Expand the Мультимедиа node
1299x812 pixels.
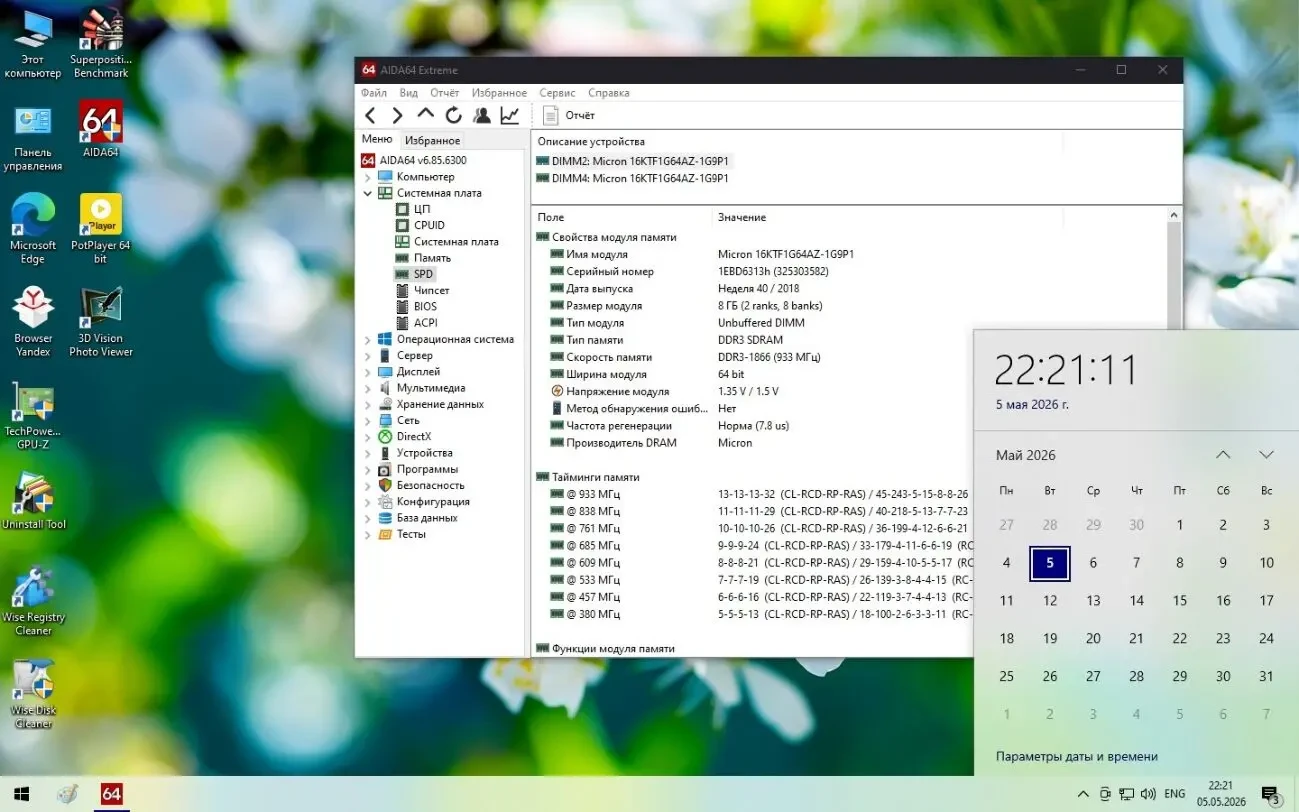[x=367, y=388]
